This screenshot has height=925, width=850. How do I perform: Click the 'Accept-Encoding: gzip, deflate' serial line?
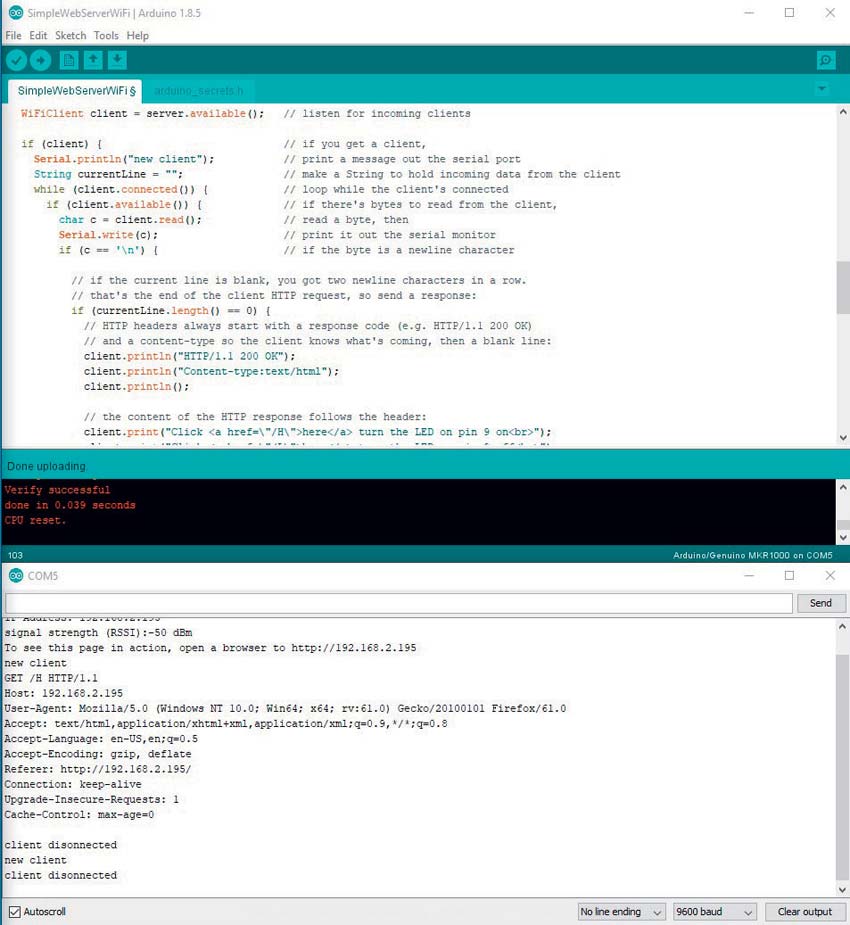coord(98,754)
